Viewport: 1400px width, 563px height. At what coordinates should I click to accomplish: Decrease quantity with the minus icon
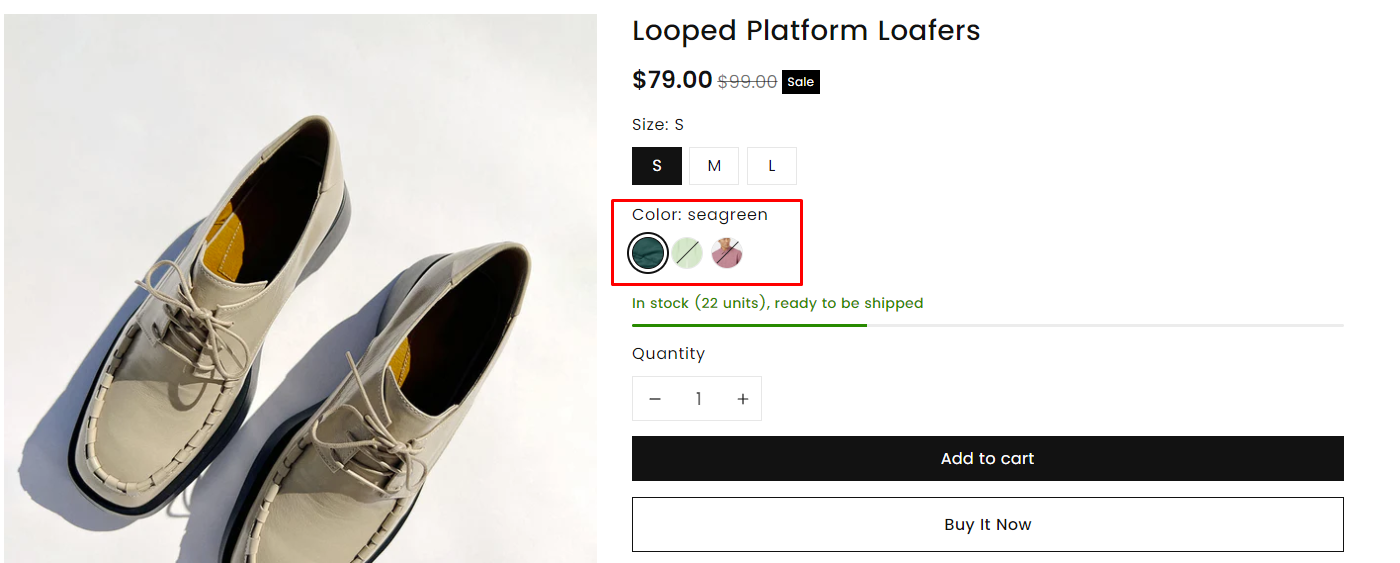pyautogui.click(x=655, y=399)
